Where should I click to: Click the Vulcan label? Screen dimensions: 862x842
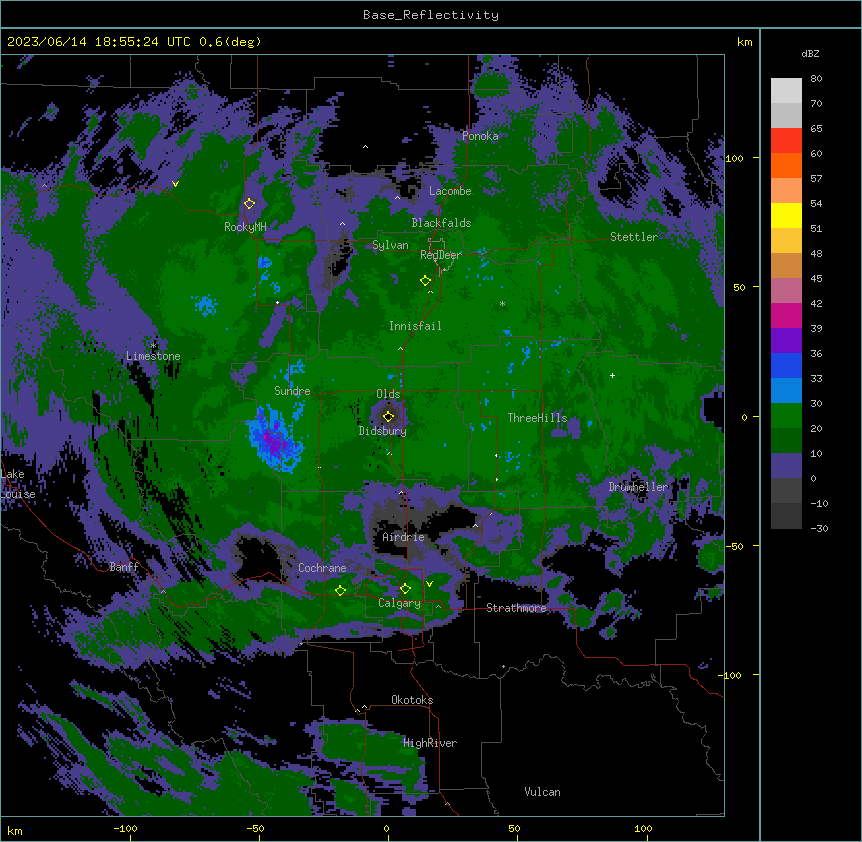tap(542, 792)
